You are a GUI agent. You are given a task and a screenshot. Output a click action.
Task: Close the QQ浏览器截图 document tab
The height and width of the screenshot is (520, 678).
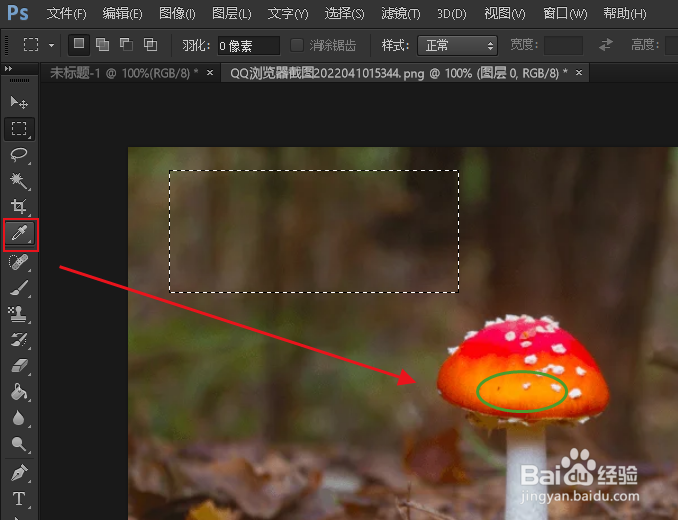click(579, 73)
